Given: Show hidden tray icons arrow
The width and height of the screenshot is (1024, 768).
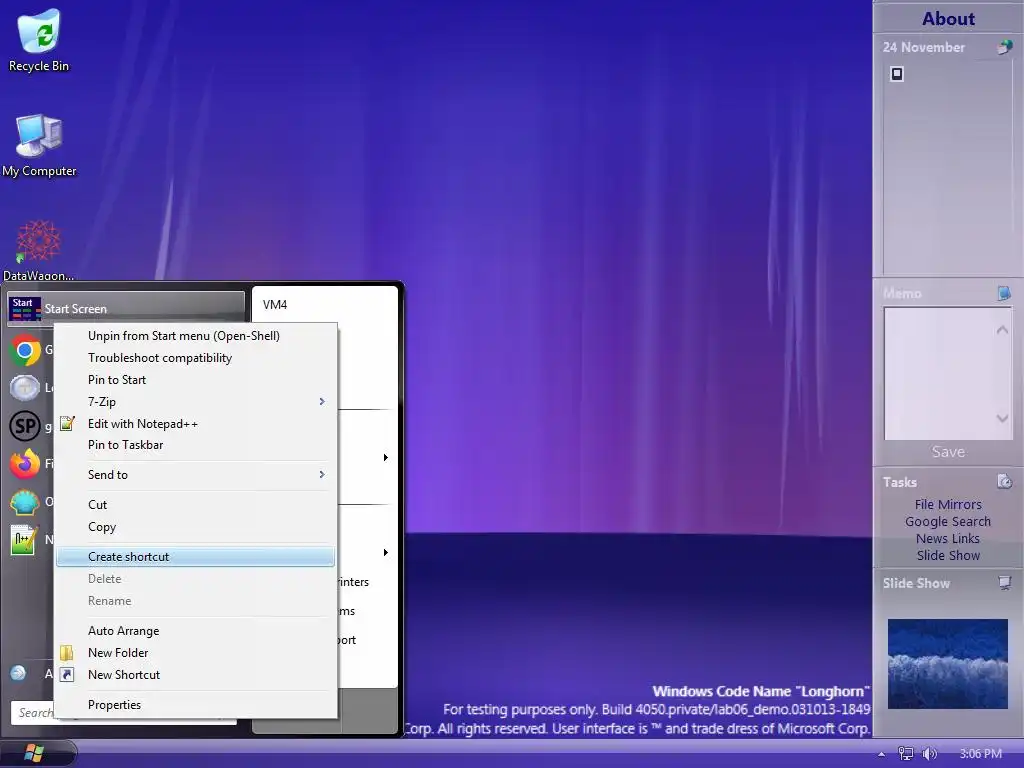Looking at the screenshot, I should point(882,754).
